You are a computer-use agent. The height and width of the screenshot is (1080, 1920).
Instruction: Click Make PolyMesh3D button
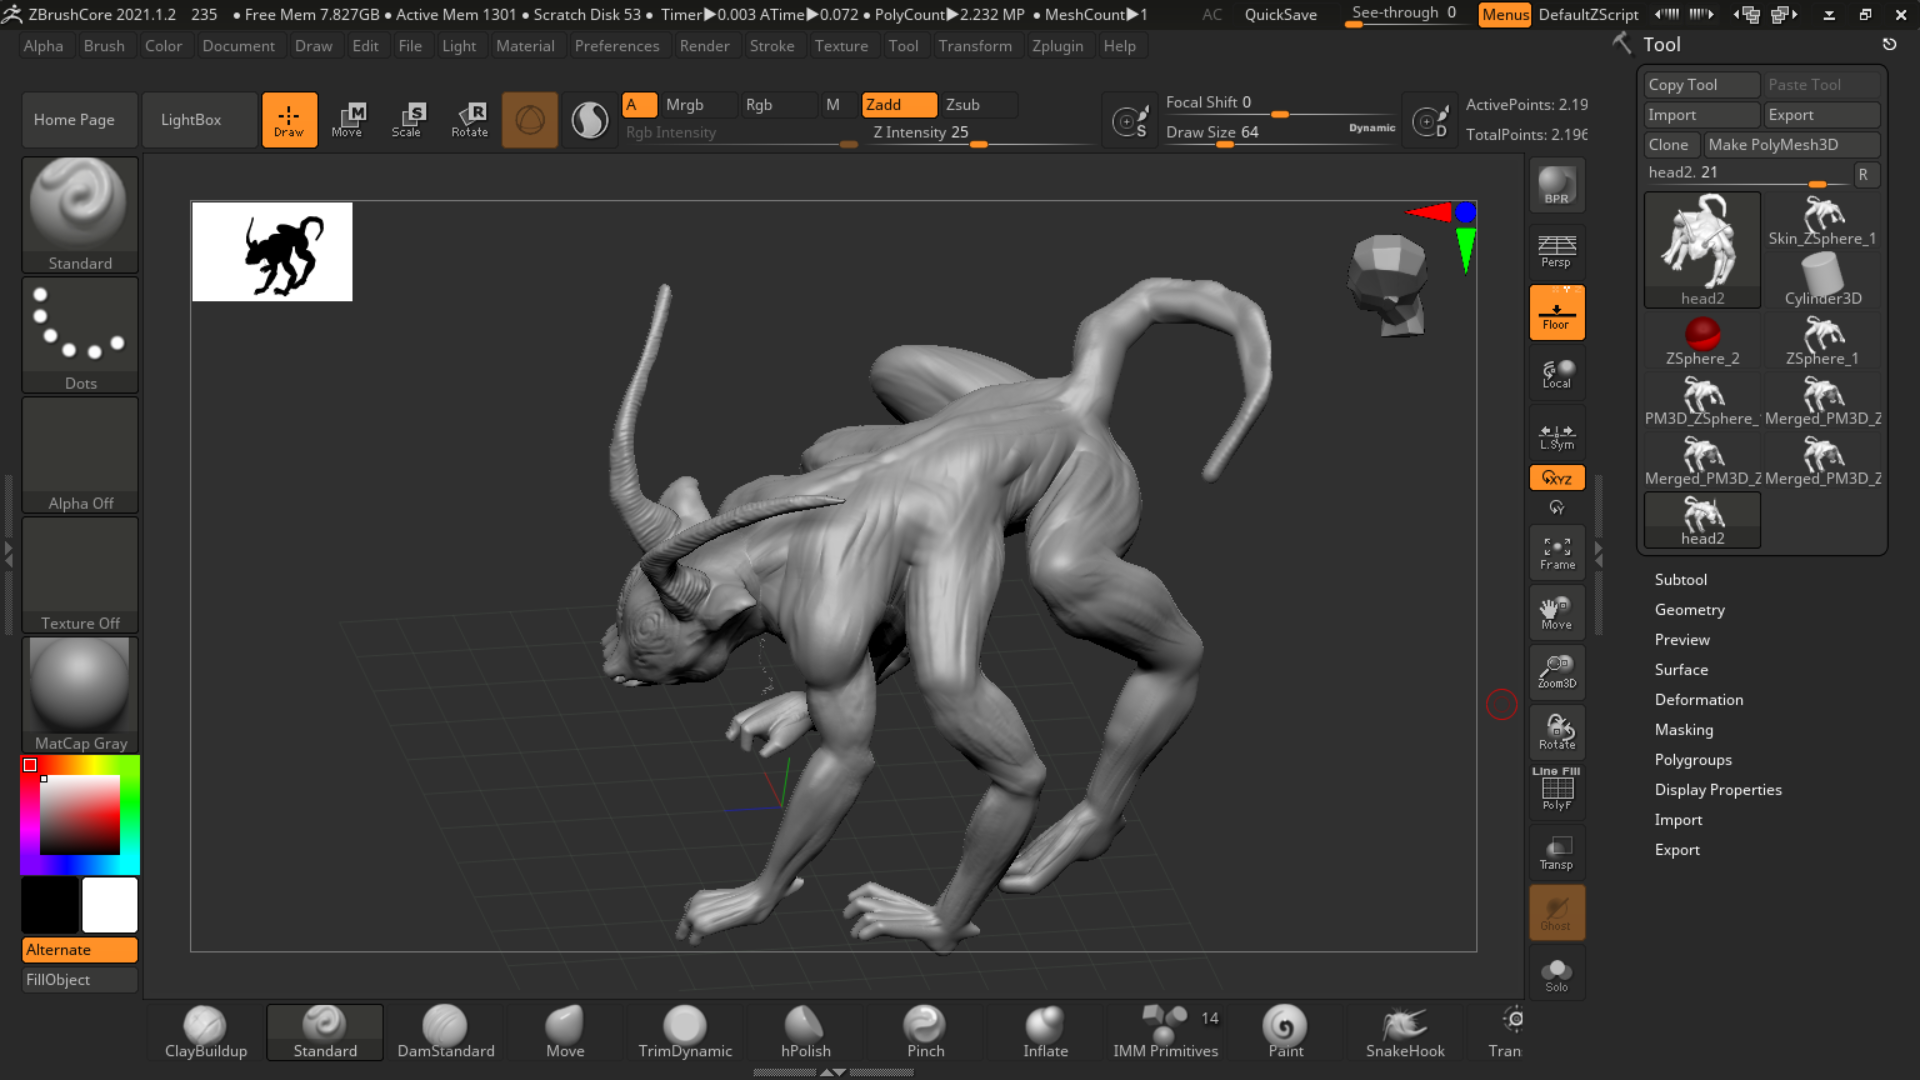coord(1772,144)
